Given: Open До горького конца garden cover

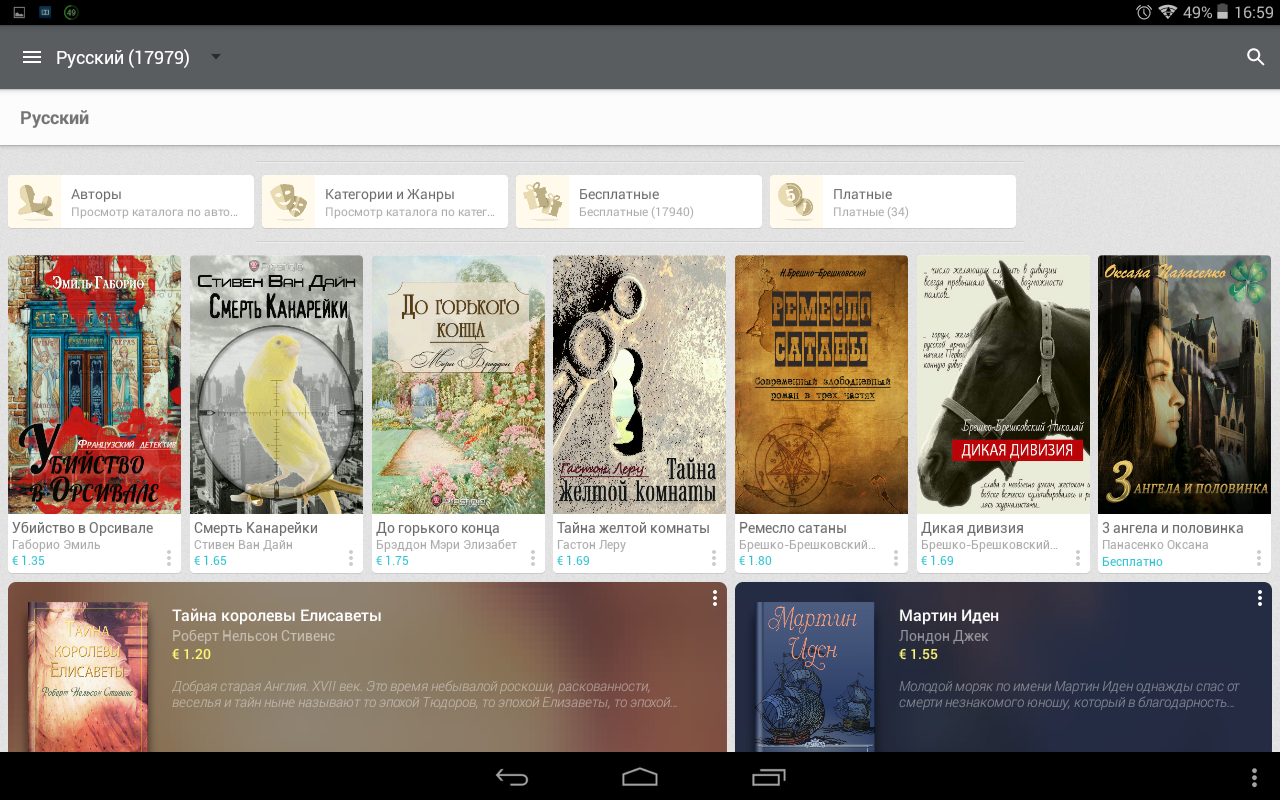Looking at the screenshot, I should (x=458, y=384).
